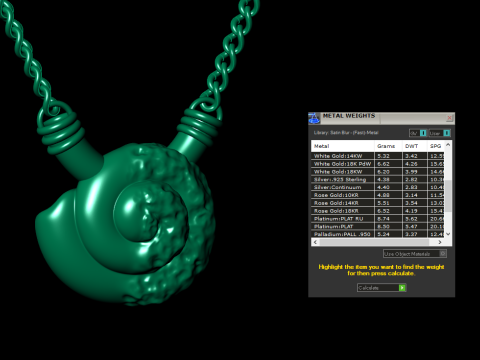The width and height of the screenshot is (480, 360).
Task: Click the metal list scroll up arrow
Action: tap(448, 145)
